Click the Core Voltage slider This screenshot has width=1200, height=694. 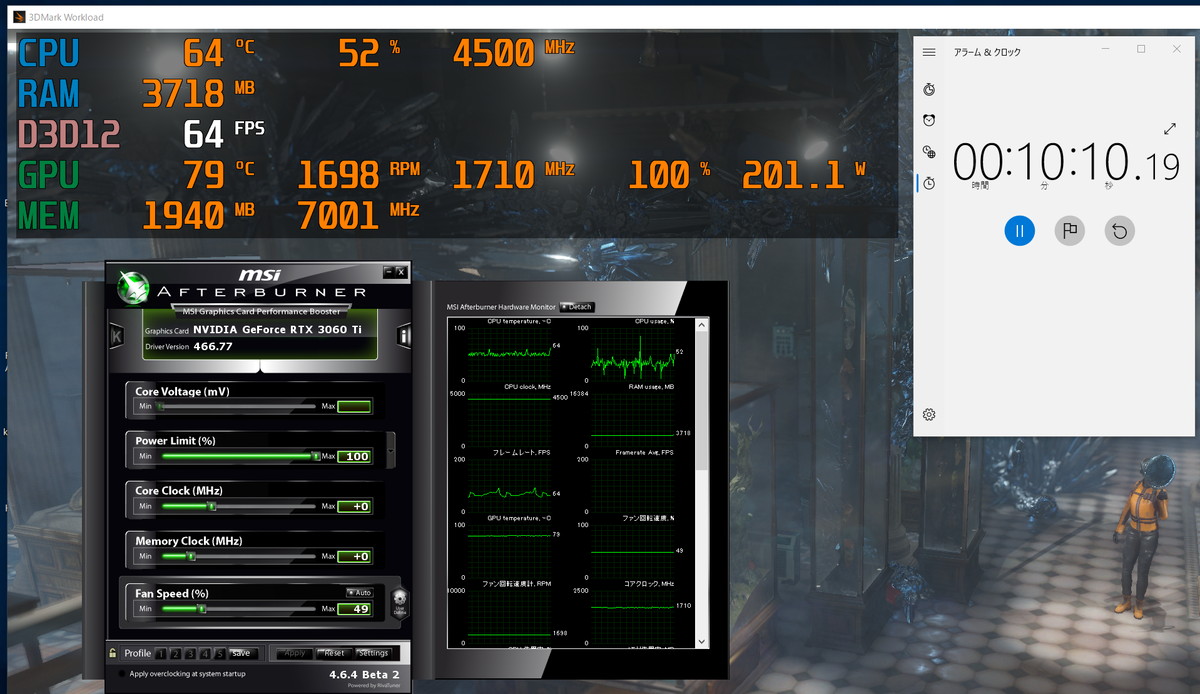tap(238, 407)
